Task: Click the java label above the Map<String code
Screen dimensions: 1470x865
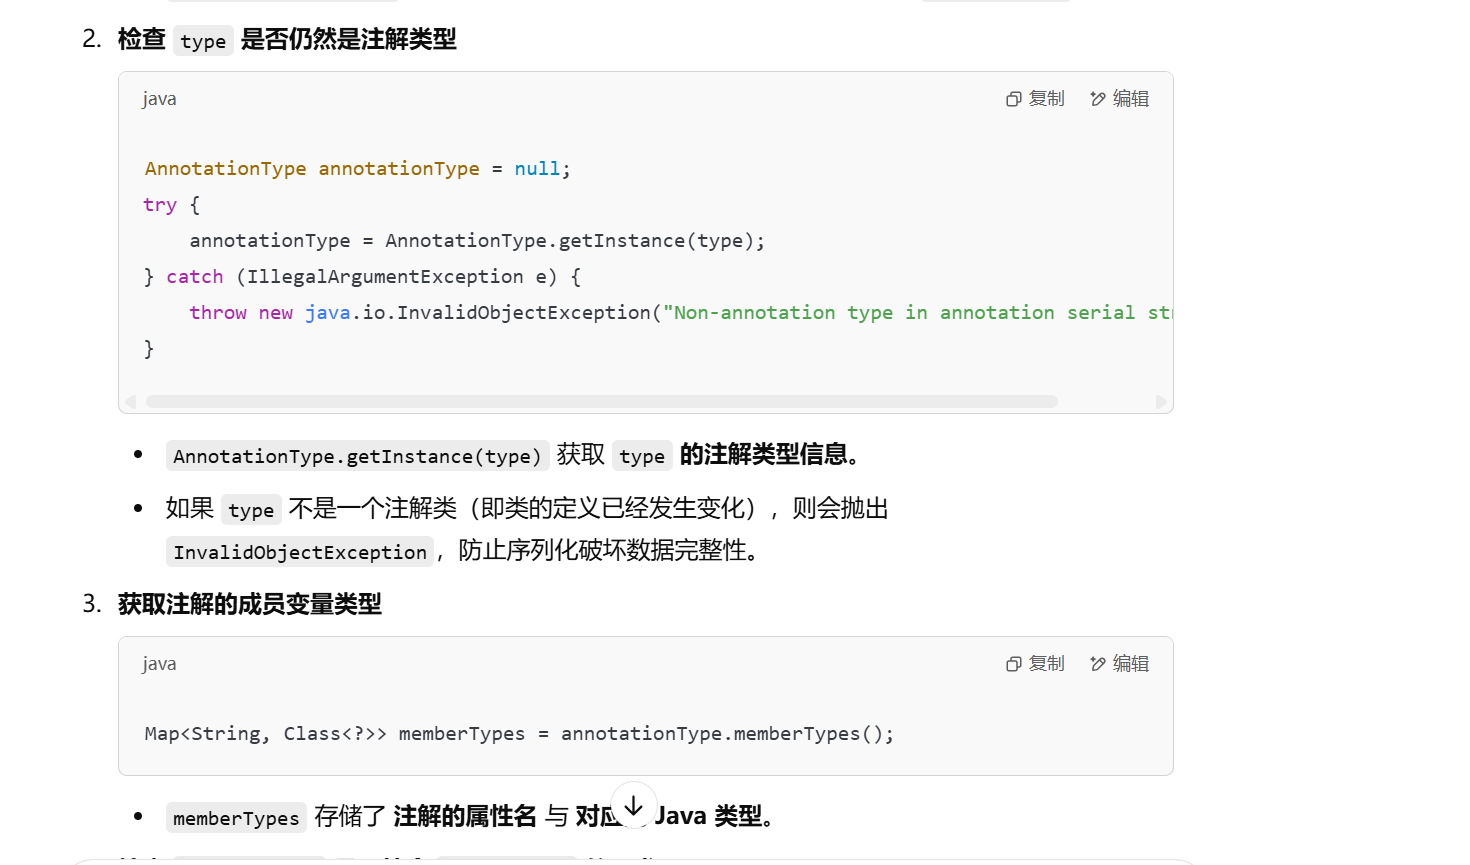Action: [x=159, y=663]
